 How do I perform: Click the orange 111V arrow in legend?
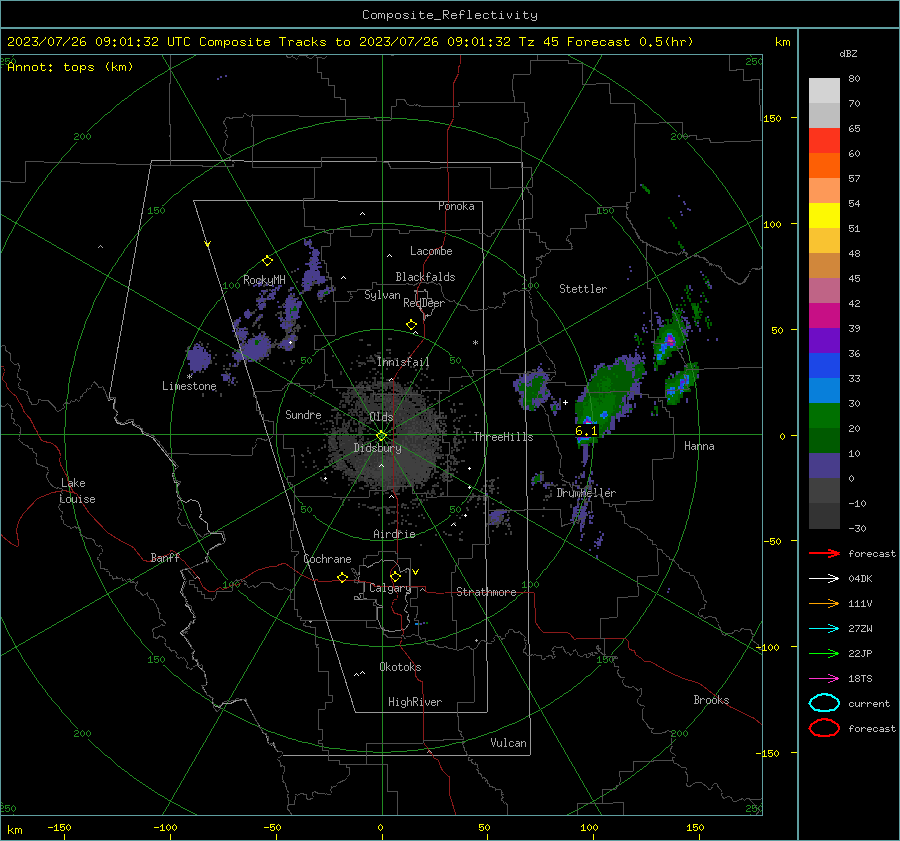pyautogui.click(x=824, y=603)
